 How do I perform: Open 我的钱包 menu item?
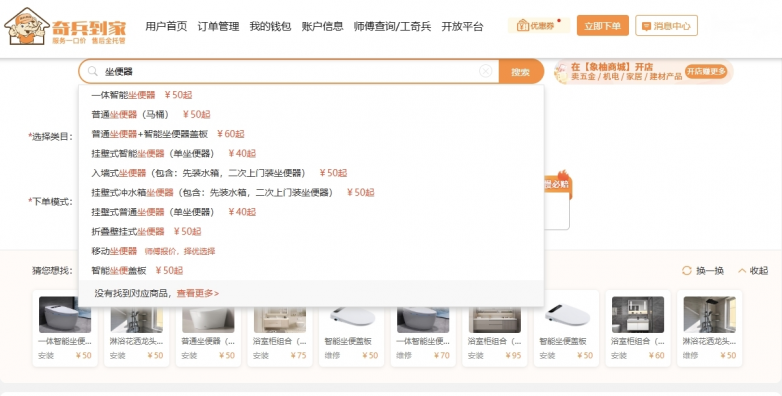(x=270, y=26)
